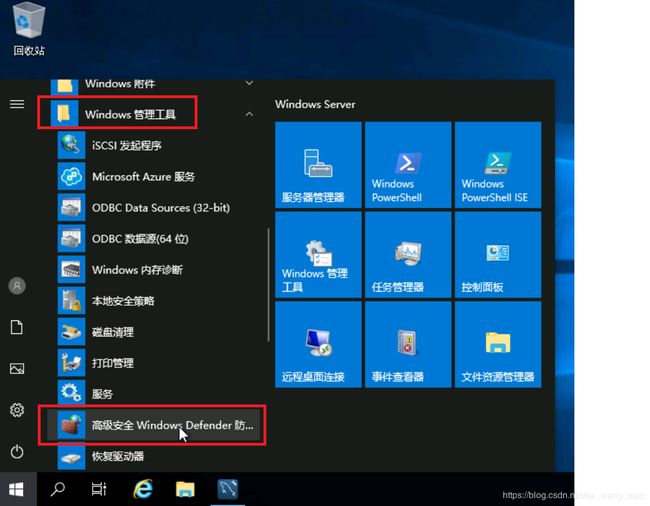This screenshot has width=650, height=506.
Task: Open Task View on taskbar
Action: (99, 489)
